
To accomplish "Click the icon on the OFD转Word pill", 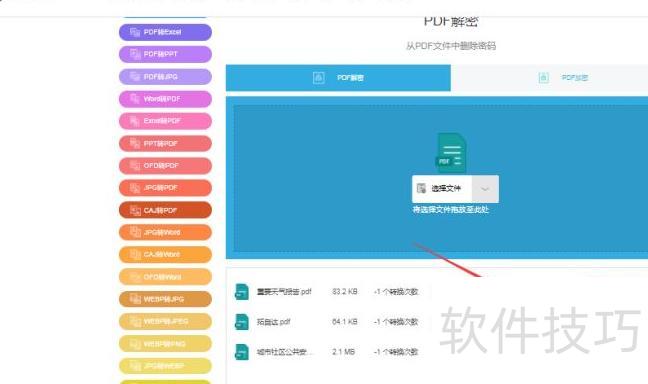I will [135, 277].
